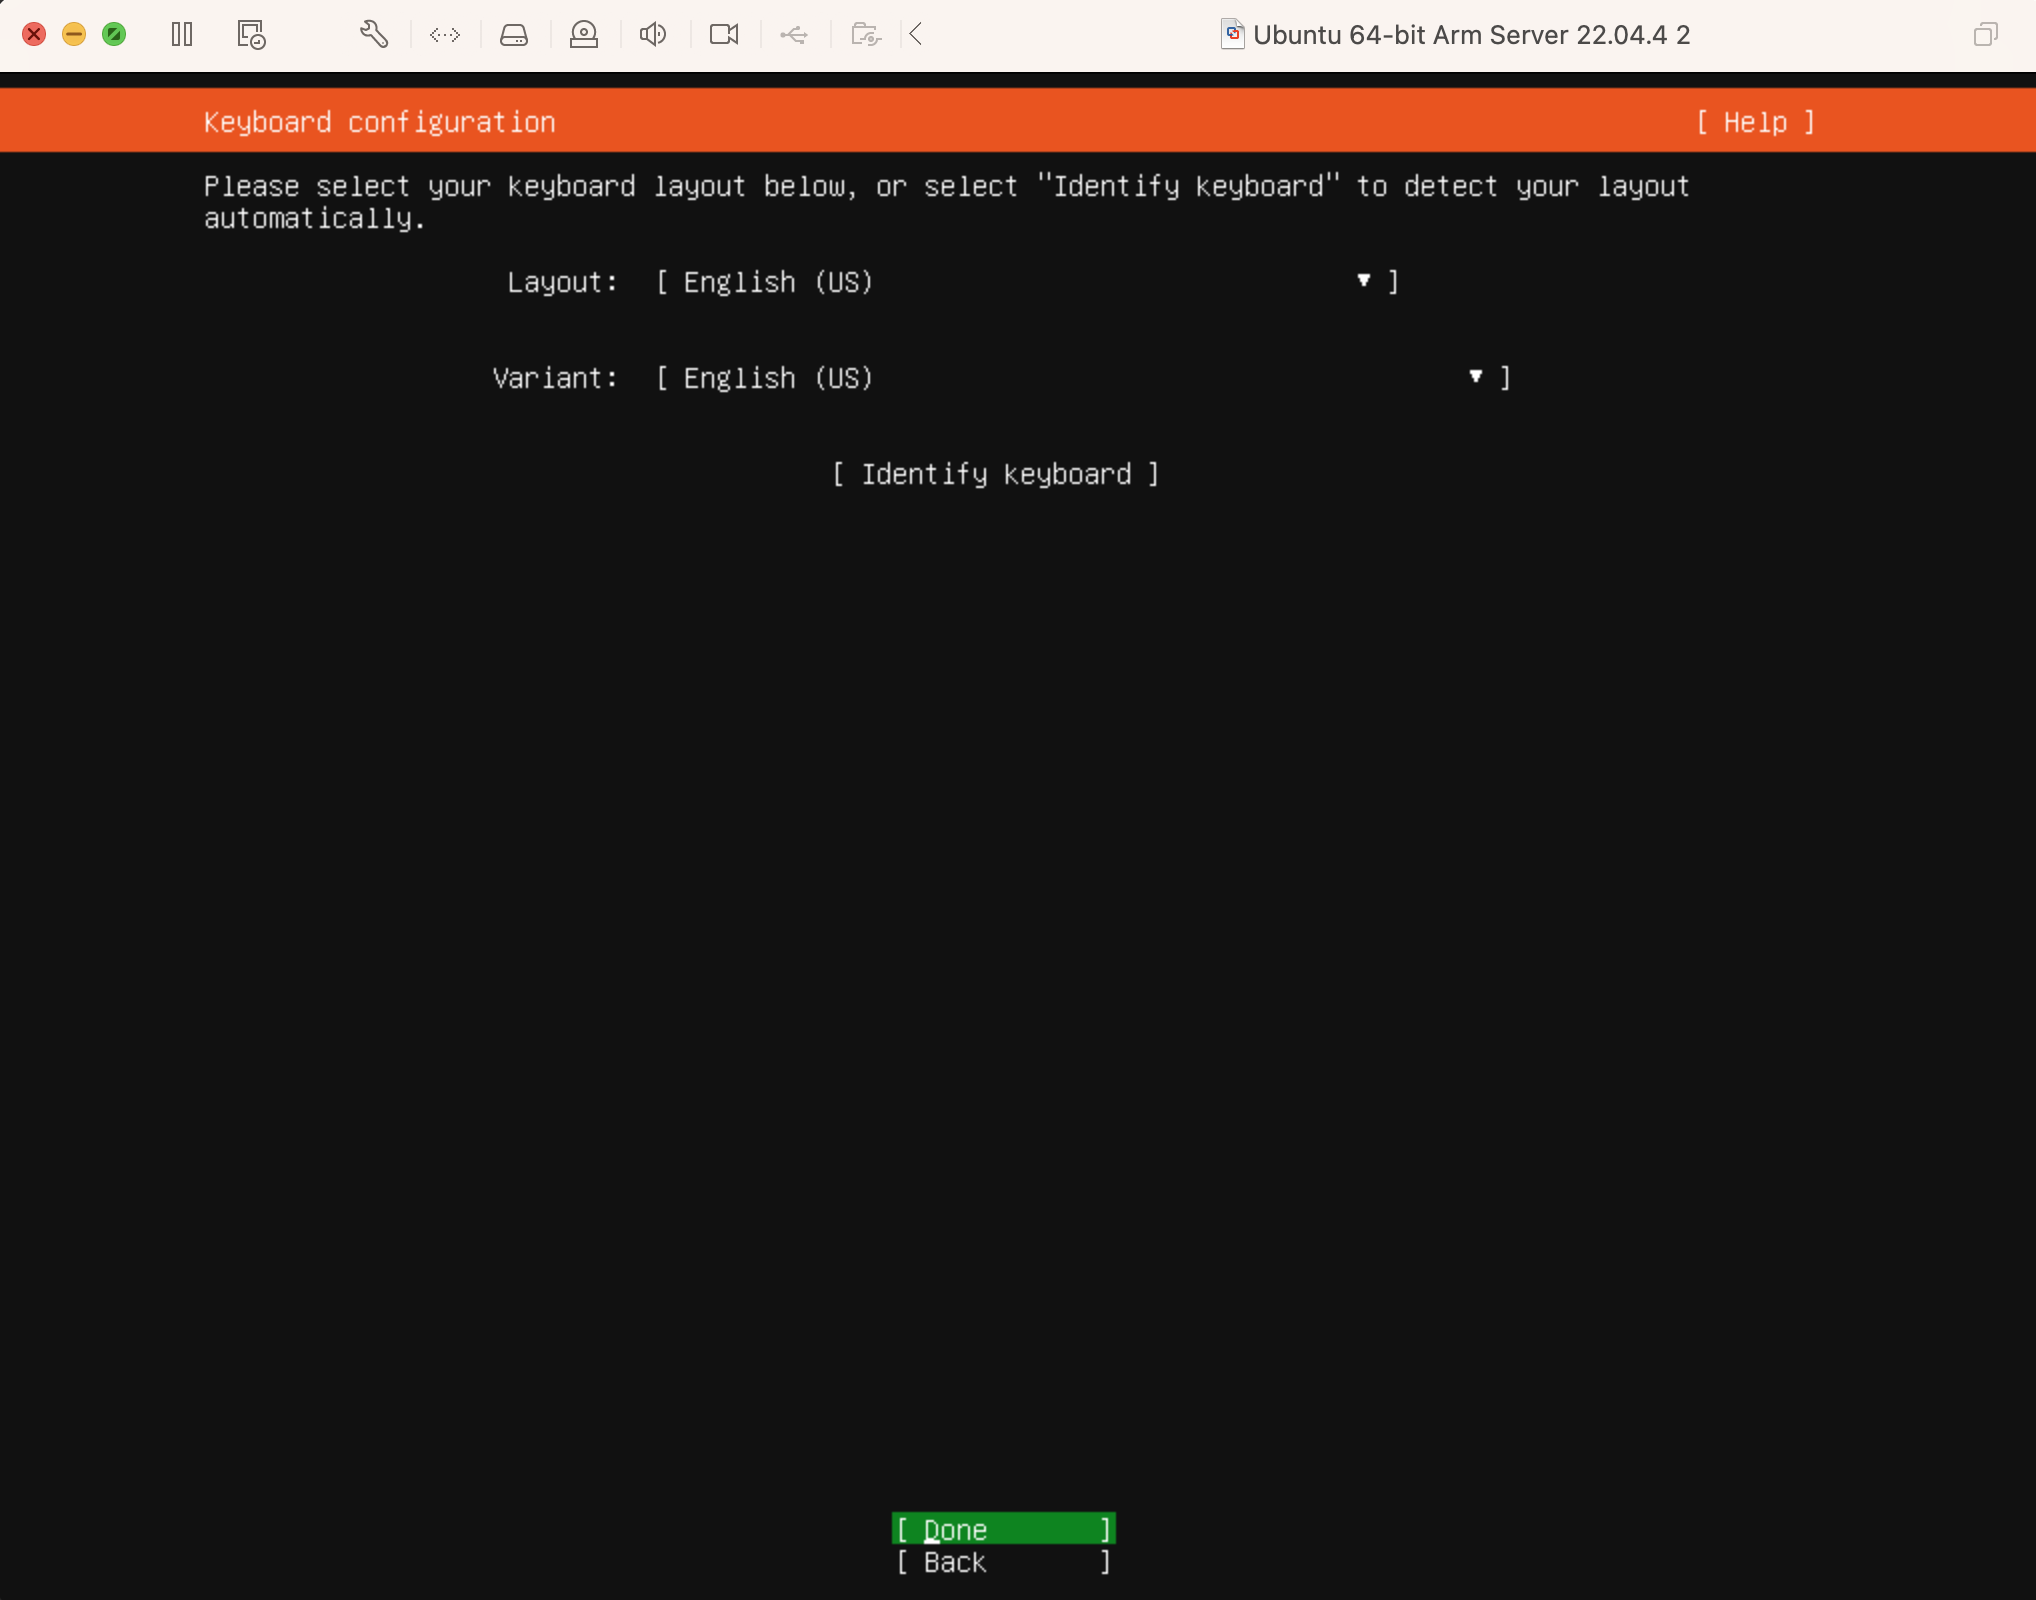Pause the virtual machine
2036x1600 pixels.
[x=182, y=35]
